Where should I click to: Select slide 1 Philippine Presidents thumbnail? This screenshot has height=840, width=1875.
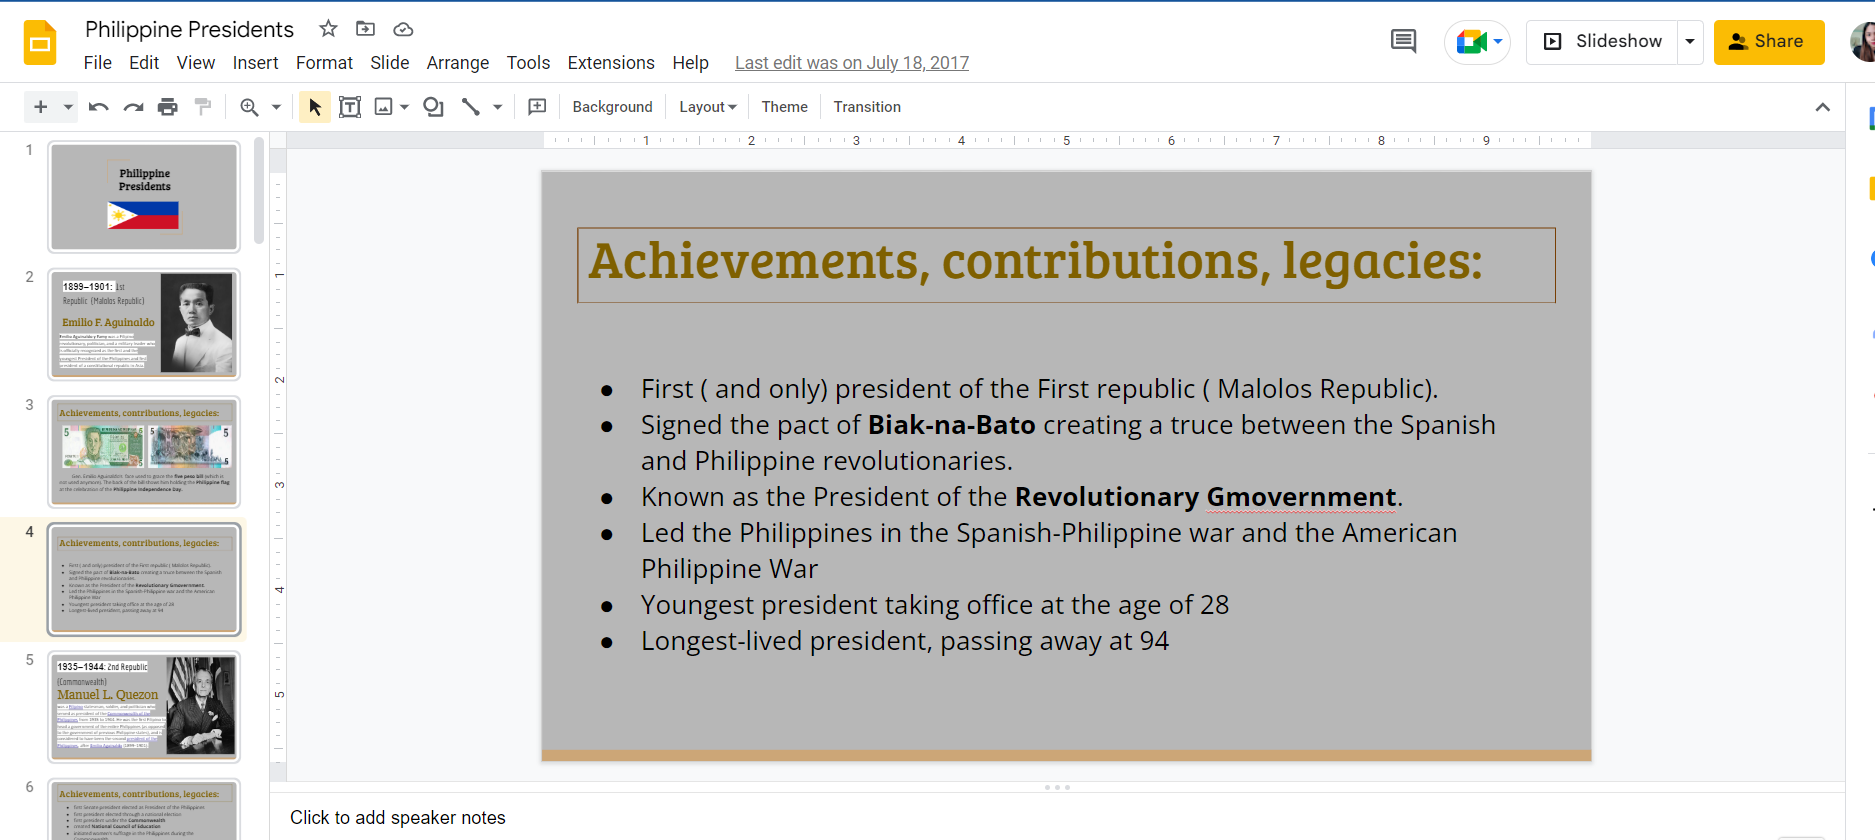(x=145, y=197)
